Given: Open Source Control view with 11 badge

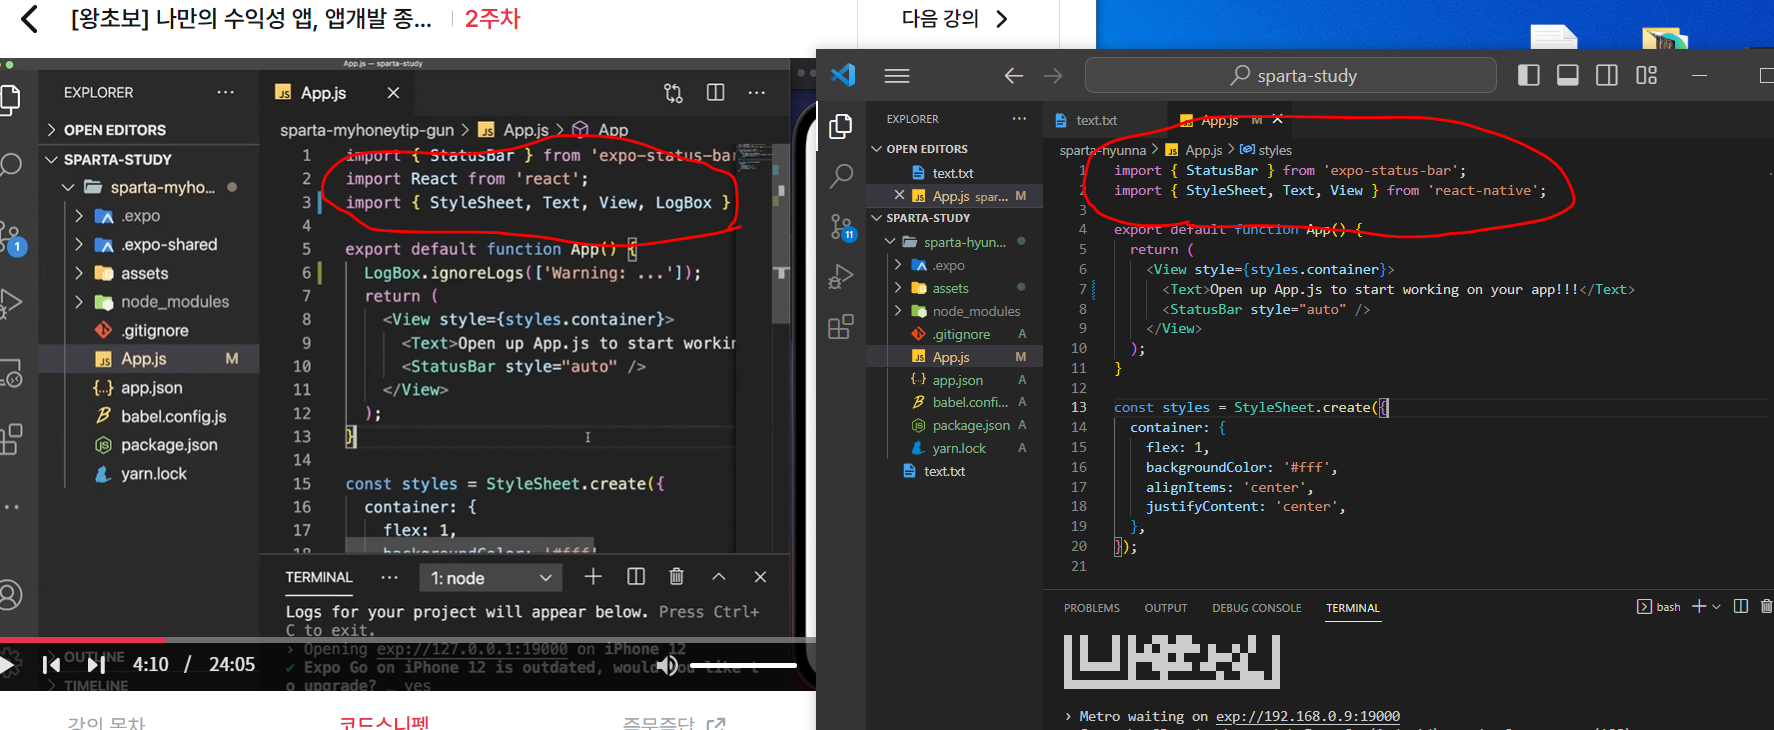Looking at the screenshot, I should click(x=841, y=227).
